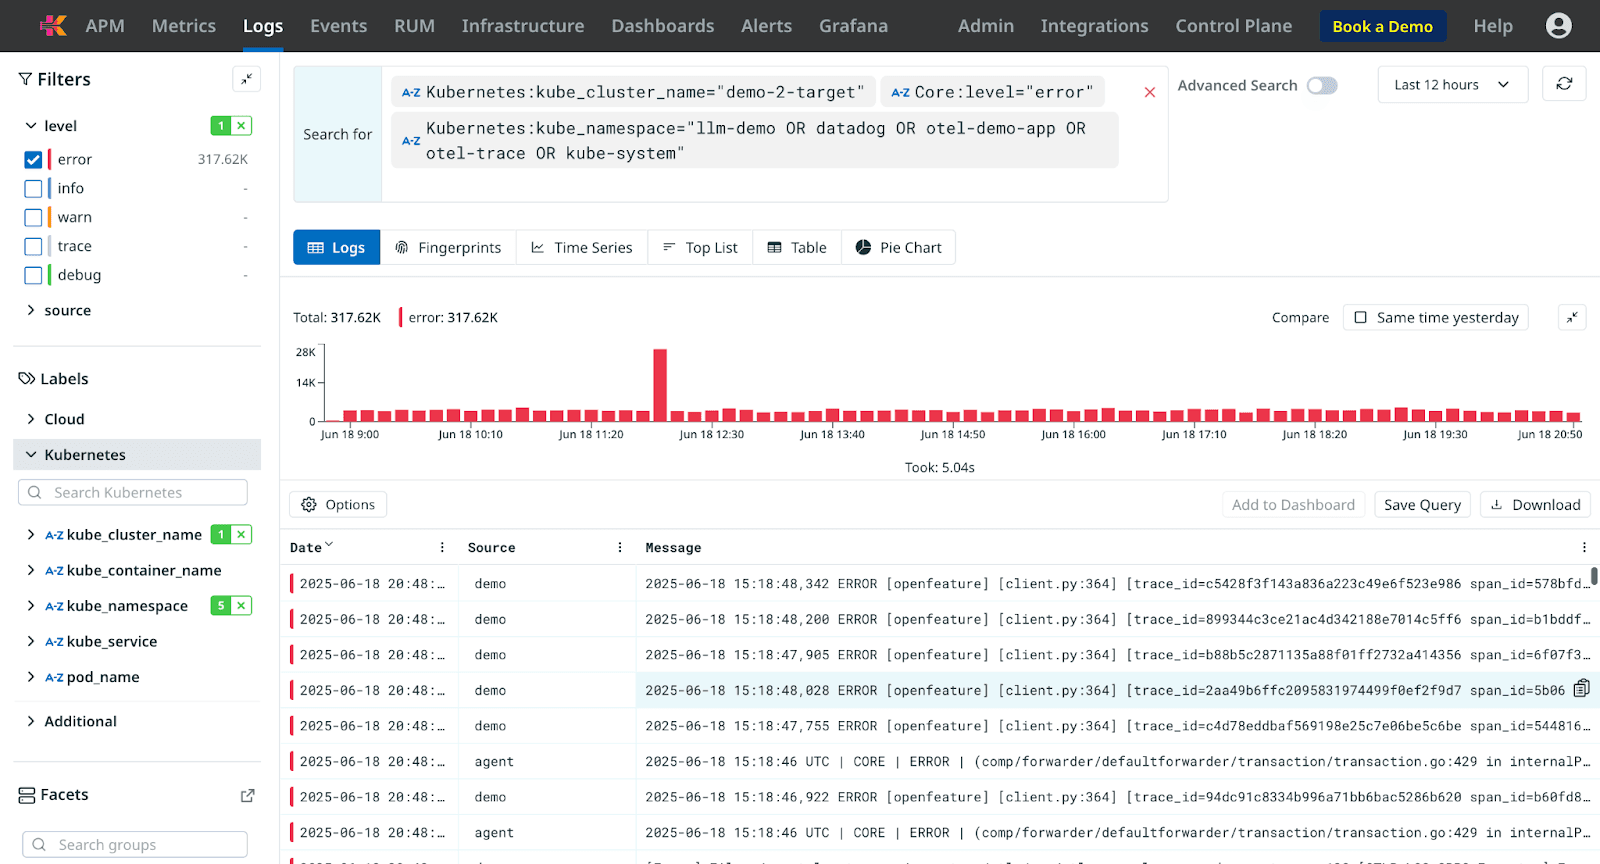Expand the source filter section
Screen dimensions: 1600x864
[x=31, y=311]
